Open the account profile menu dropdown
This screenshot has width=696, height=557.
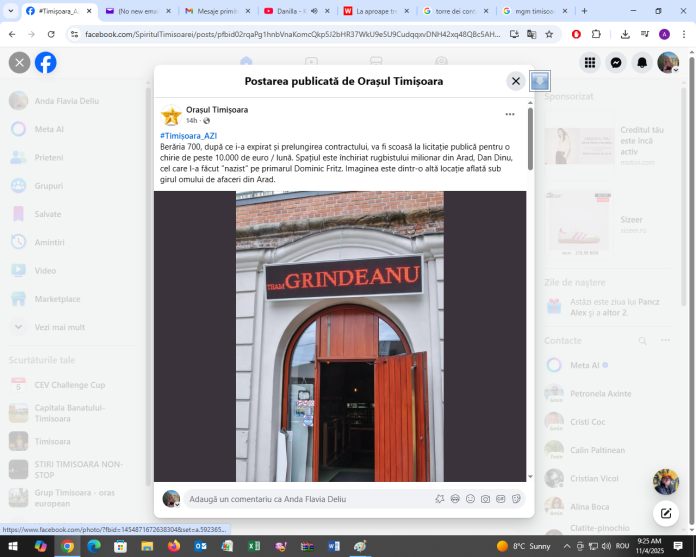668,63
